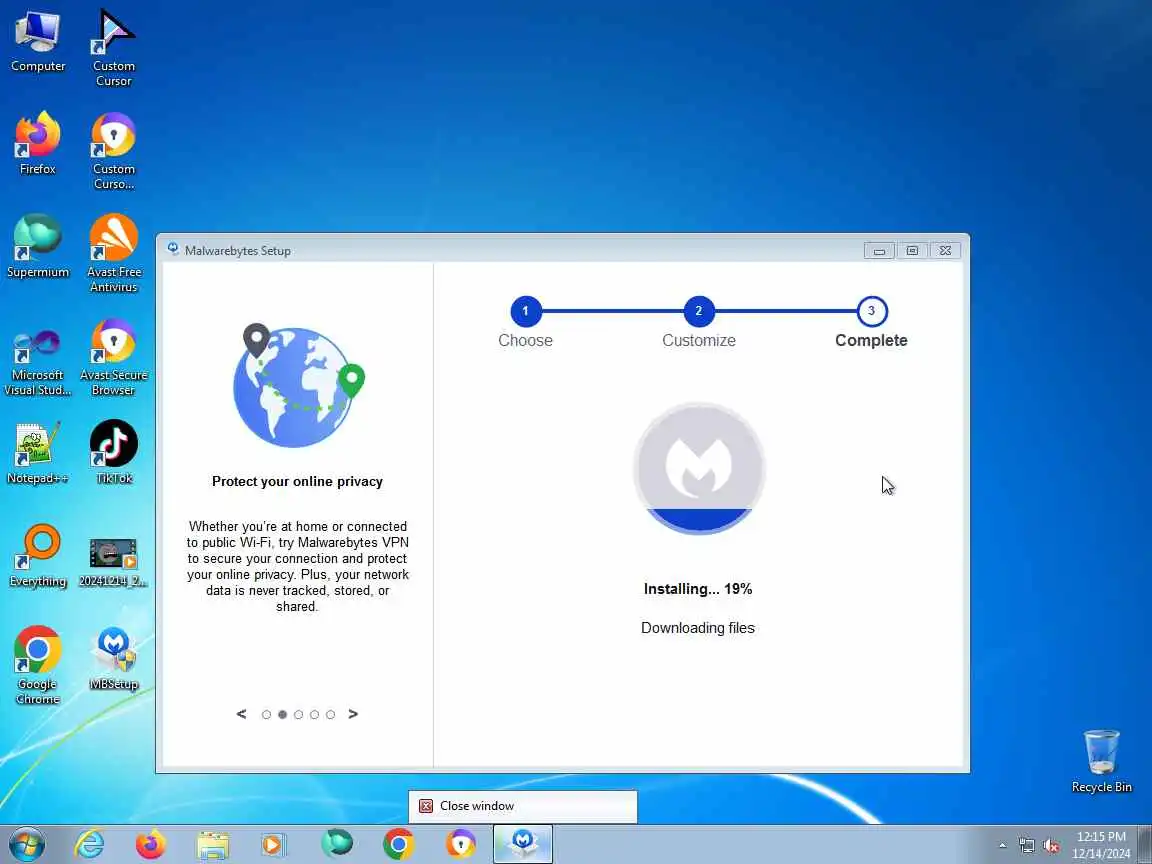The image size is (1152, 864).
Task: Select the first carousel dot
Action: click(x=266, y=715)
